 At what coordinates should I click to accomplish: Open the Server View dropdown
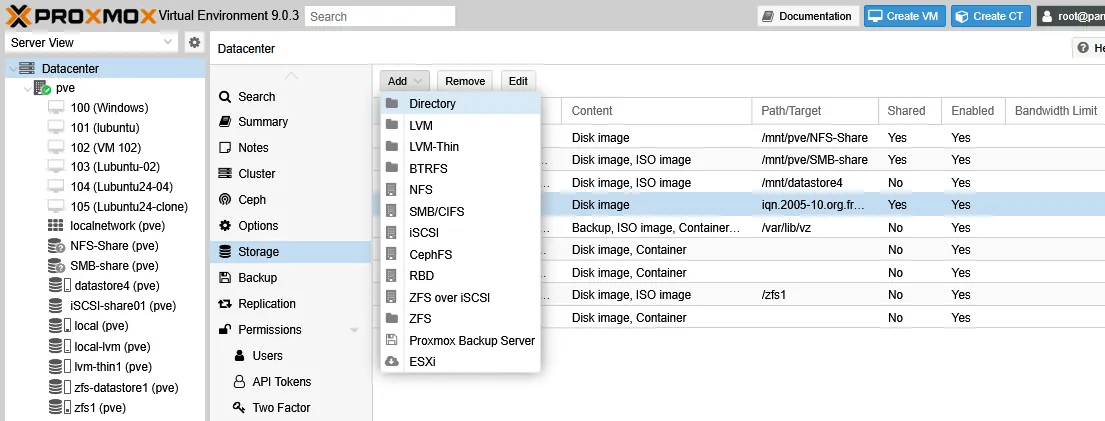(91, 42)
